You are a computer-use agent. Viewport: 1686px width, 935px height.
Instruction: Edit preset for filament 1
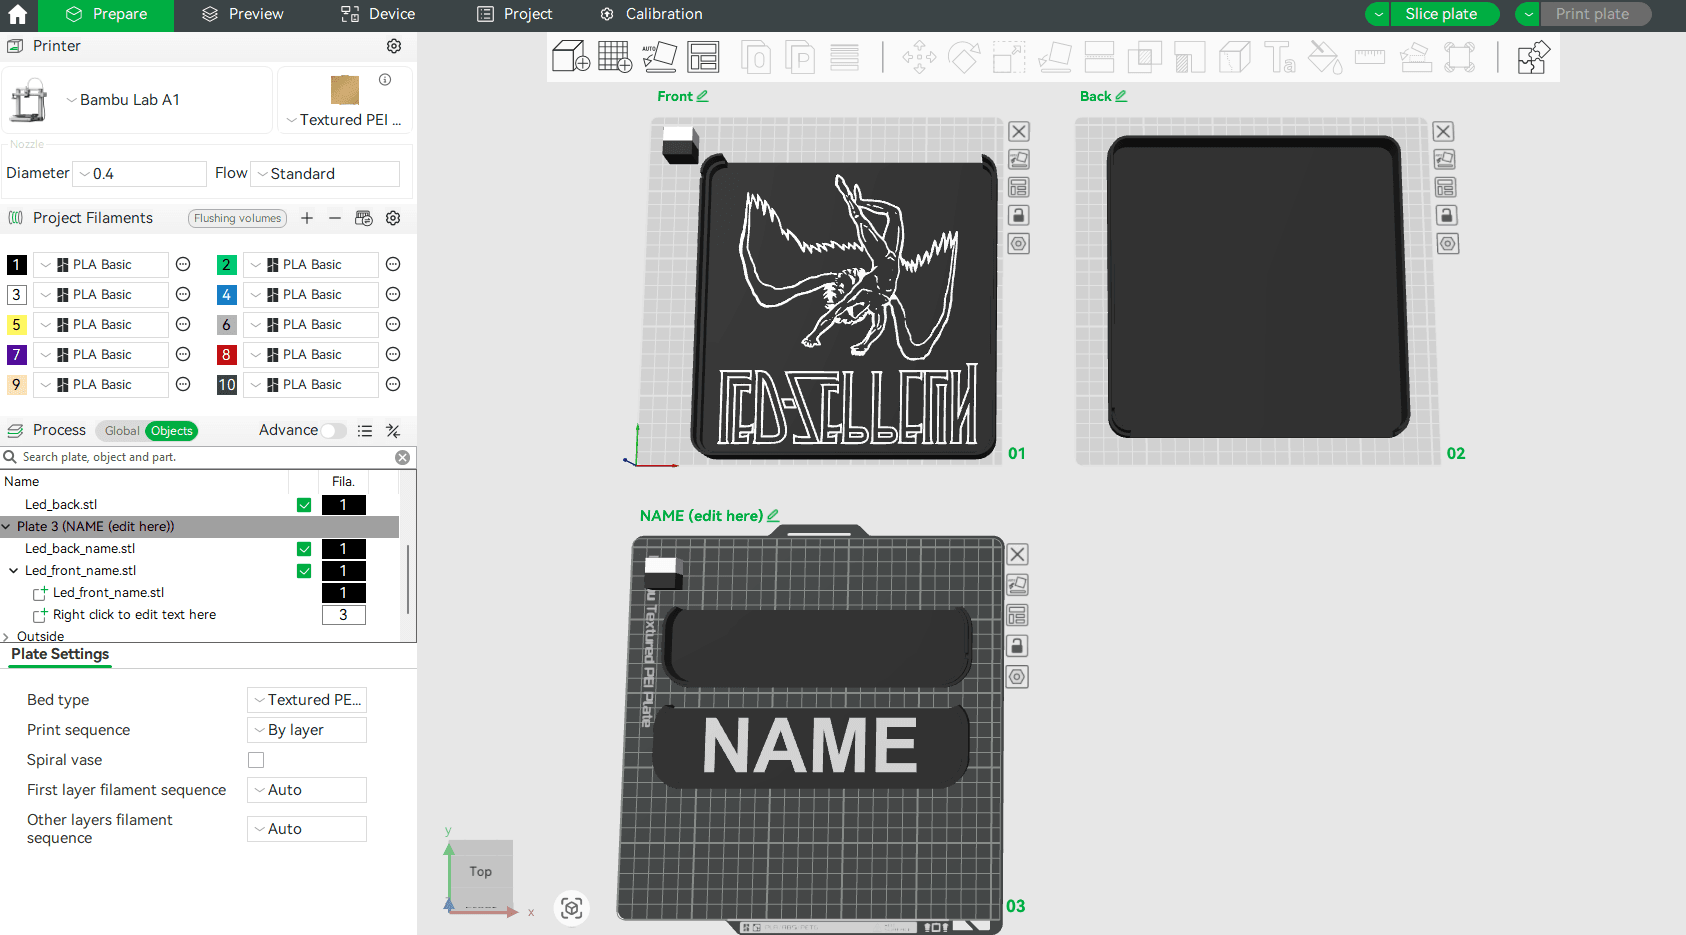pos(183,264)
